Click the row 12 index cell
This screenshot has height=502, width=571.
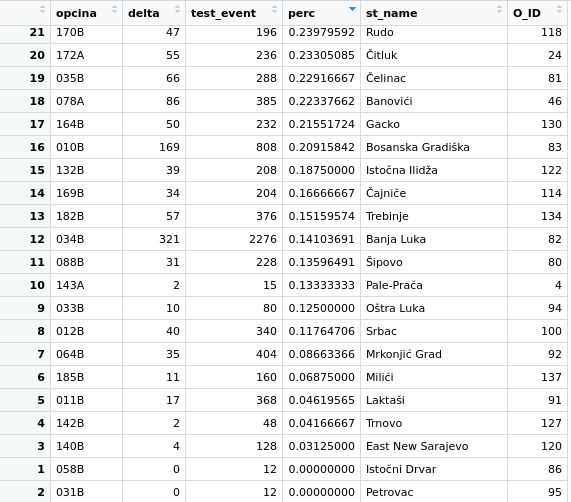tap(25, 239)
